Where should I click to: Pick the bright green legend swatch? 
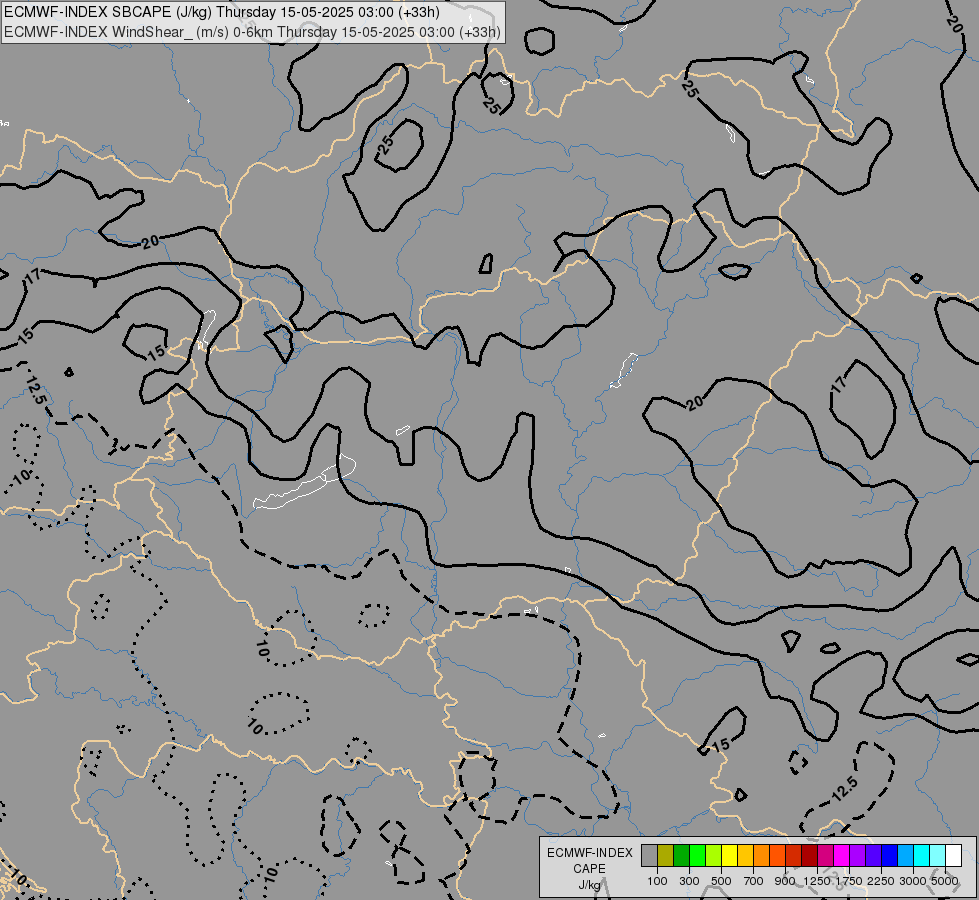[x=697, y=855]
